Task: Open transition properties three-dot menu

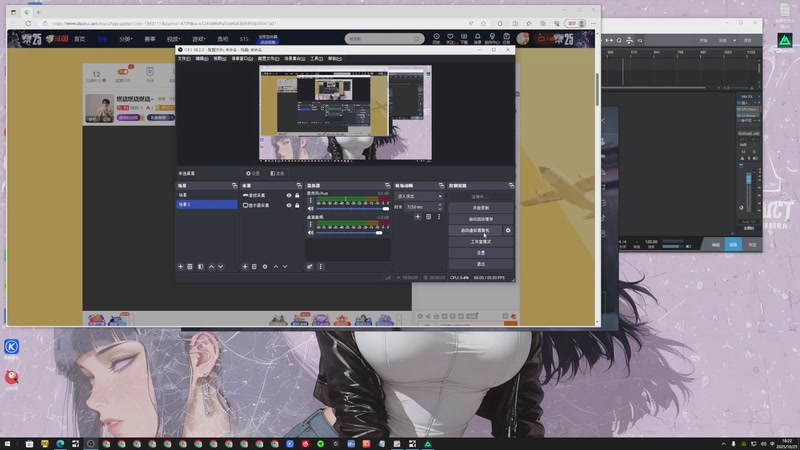Action: coord(439,217)
